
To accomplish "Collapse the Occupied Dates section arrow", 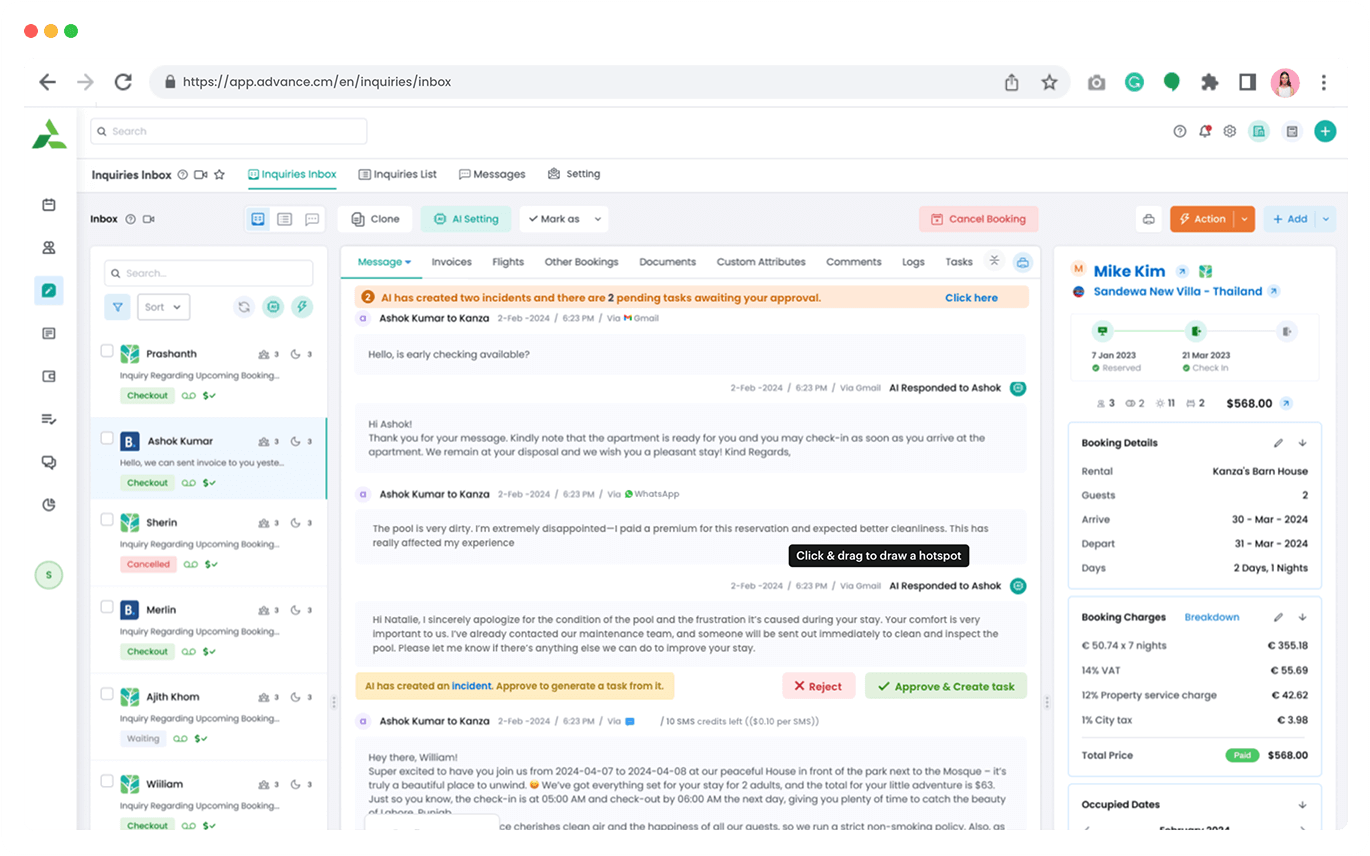I will [x=1302, y=805].
